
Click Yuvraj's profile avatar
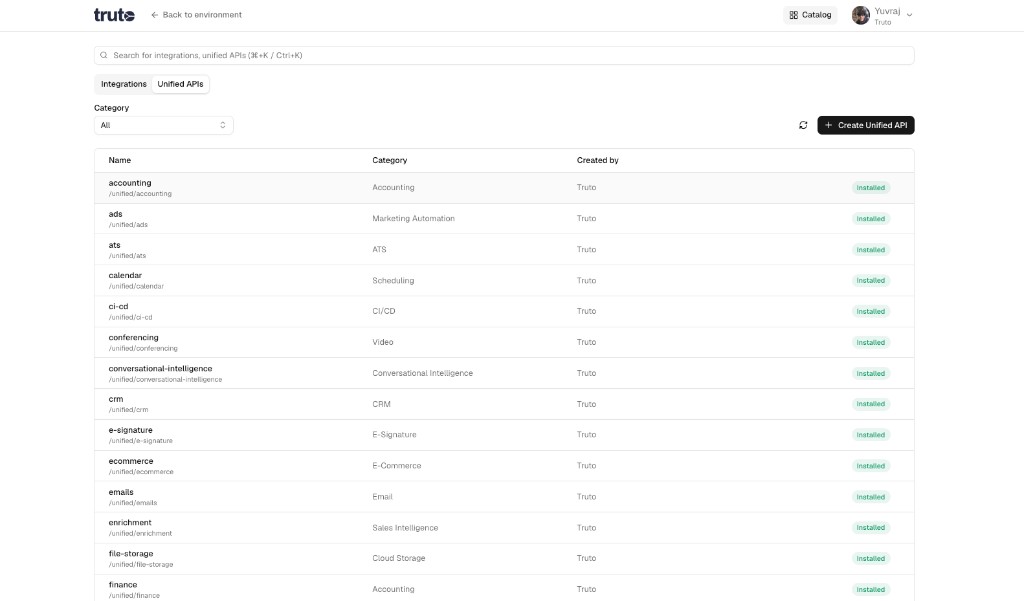pos(861,14)
